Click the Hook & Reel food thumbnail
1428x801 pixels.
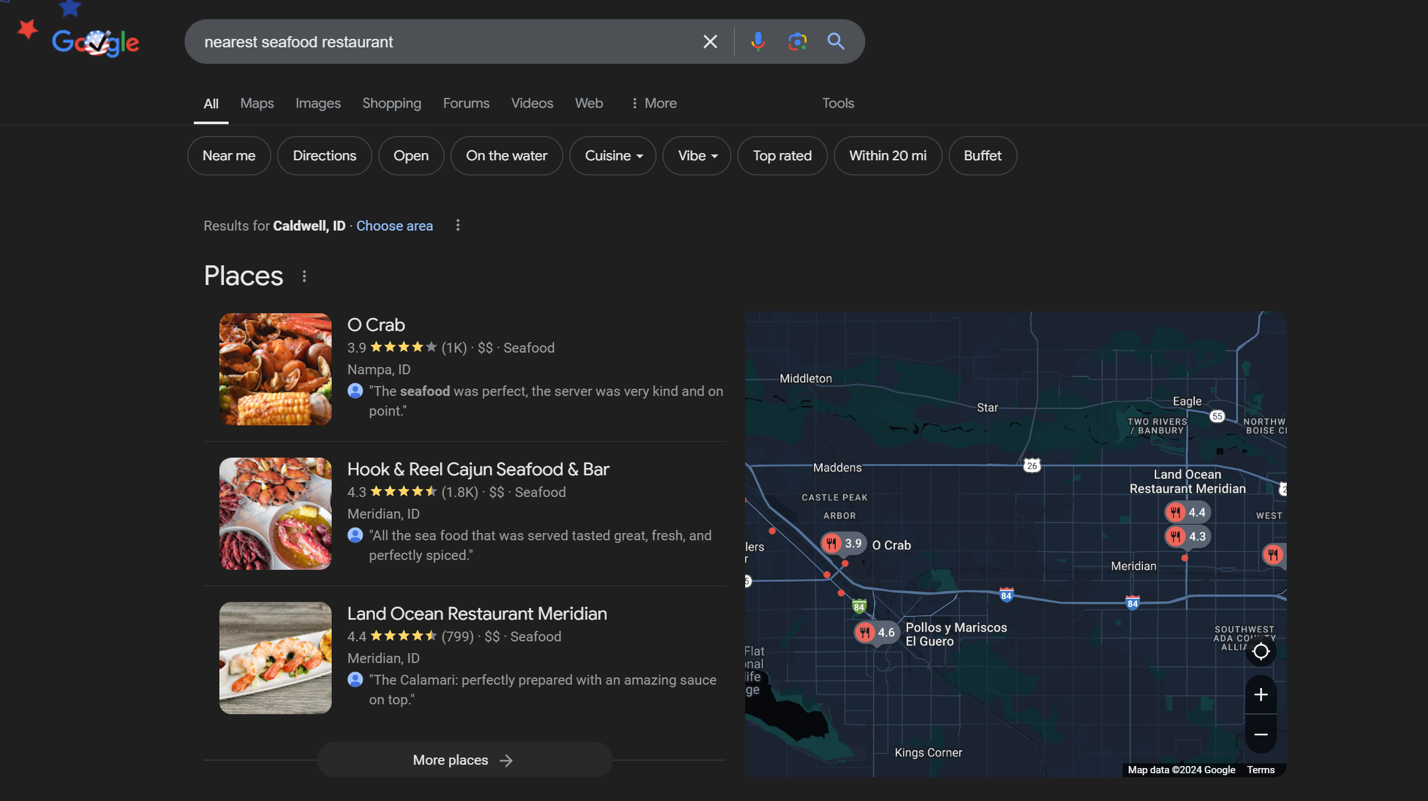[276, 514]
